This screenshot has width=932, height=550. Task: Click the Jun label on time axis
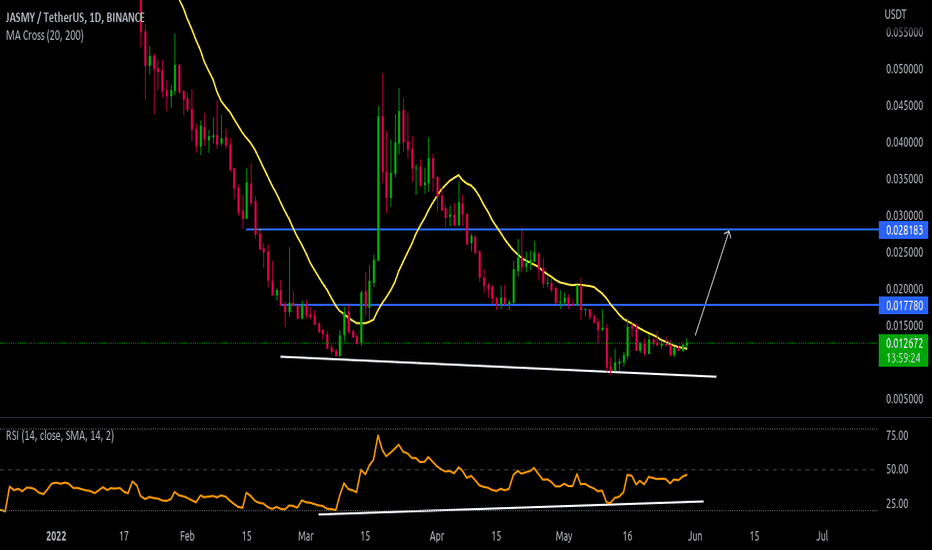[694, 536]
